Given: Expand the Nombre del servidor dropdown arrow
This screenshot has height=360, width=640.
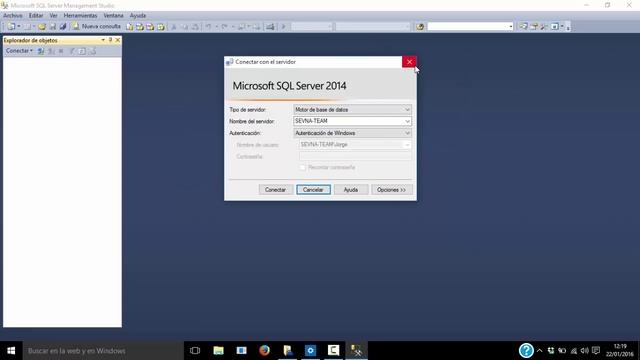Looking at the screenshot, I should coord(407,121).
